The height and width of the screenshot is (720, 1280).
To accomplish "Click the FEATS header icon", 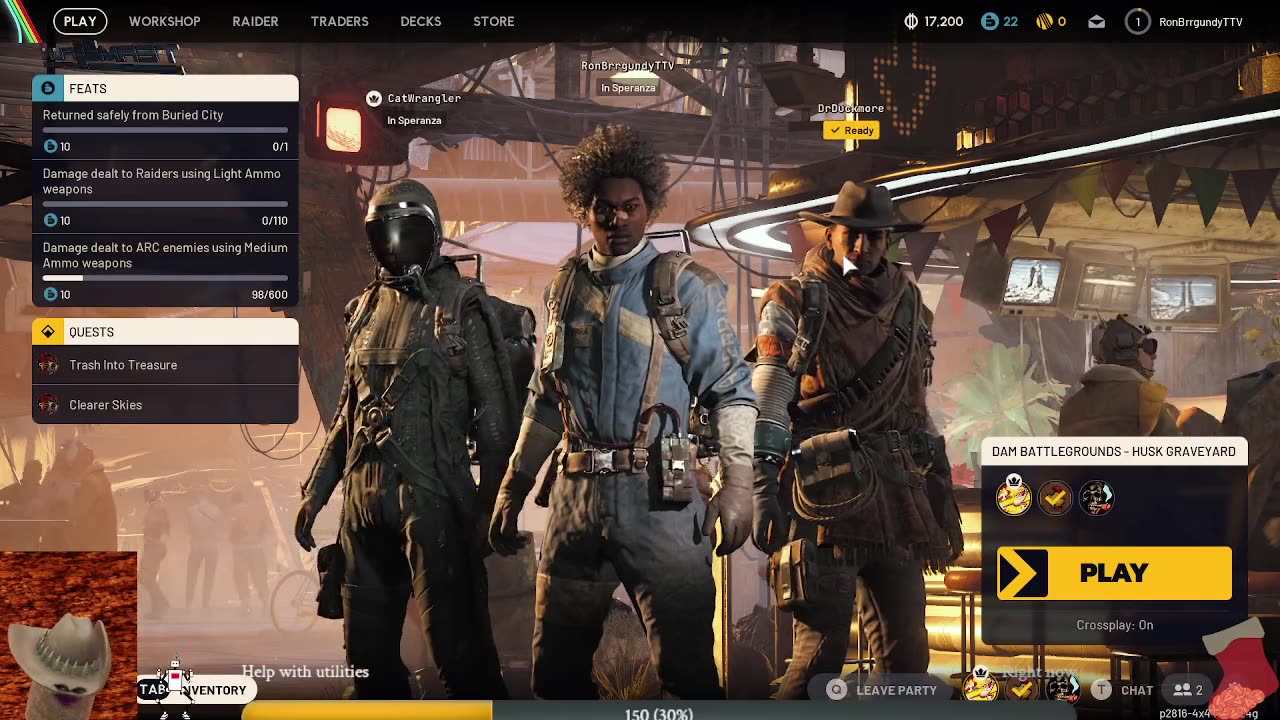I will 47,88.
